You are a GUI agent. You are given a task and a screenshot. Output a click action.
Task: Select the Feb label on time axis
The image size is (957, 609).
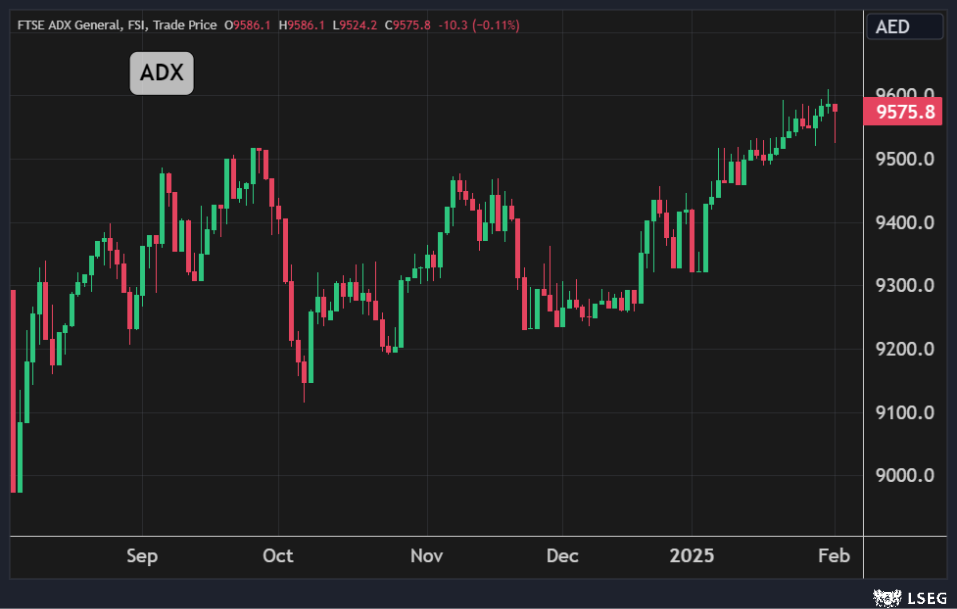coord(834,555)
